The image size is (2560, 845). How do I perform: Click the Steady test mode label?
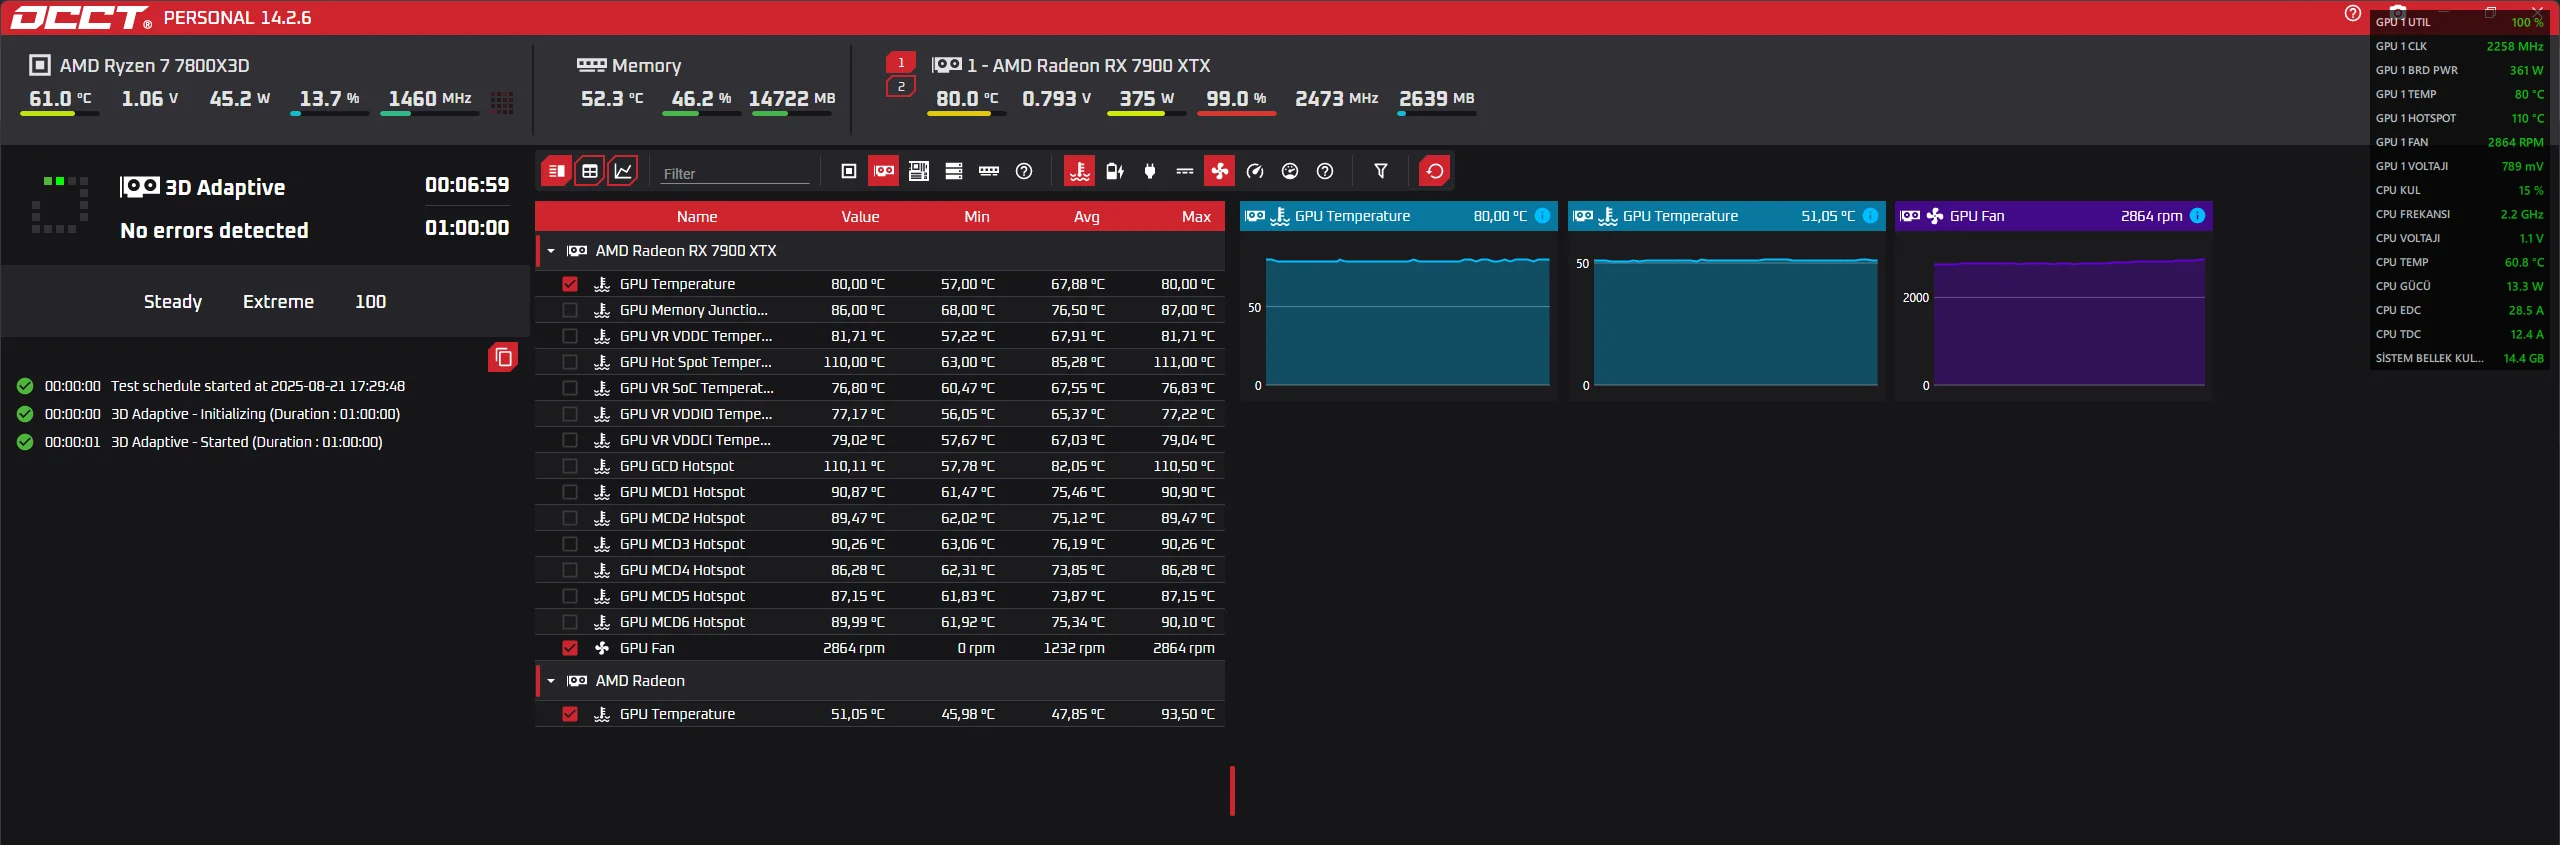172,302
